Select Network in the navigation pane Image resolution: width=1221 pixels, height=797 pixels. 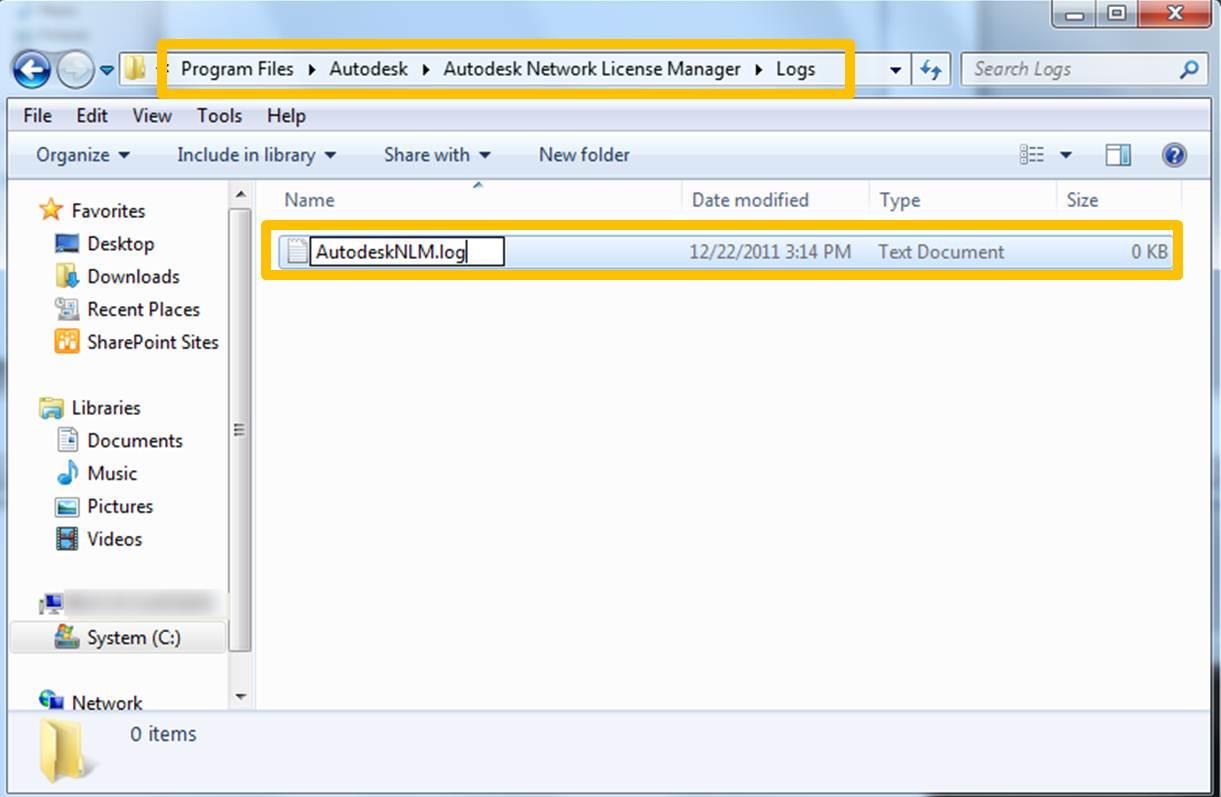107,703
